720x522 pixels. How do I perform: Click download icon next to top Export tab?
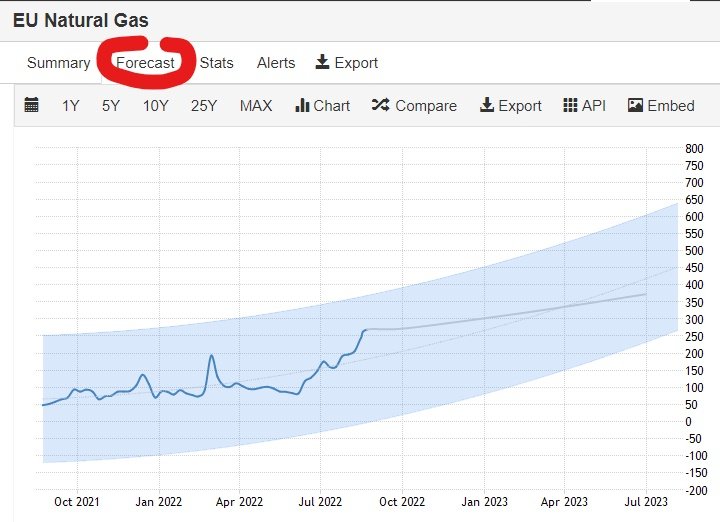click(x=322, y=62)
